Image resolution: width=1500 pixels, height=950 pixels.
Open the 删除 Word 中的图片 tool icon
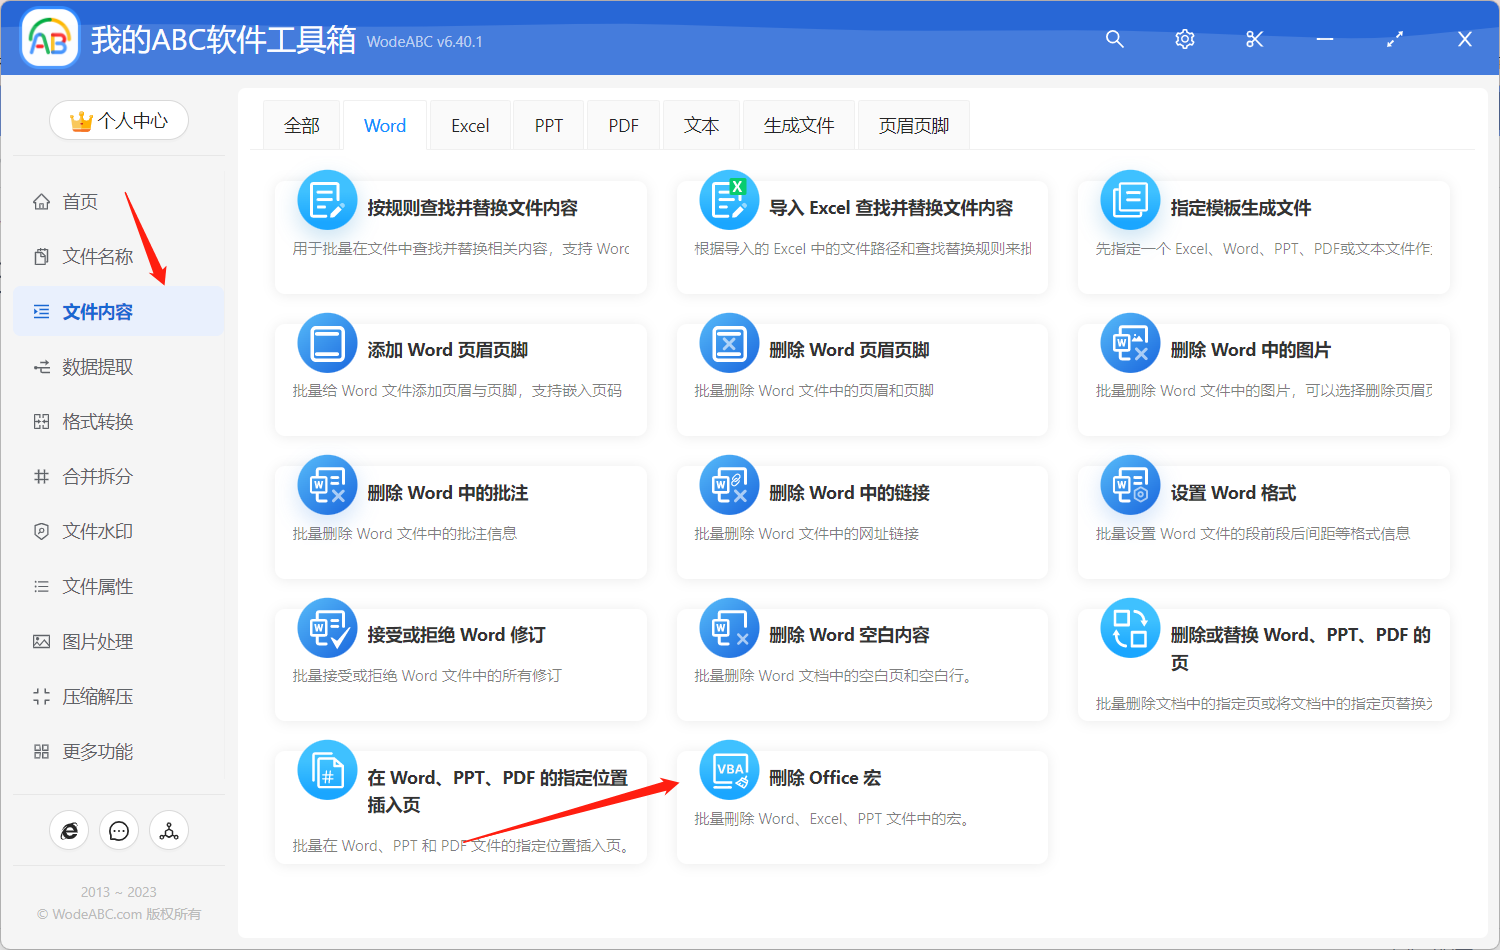point(1129,343)
